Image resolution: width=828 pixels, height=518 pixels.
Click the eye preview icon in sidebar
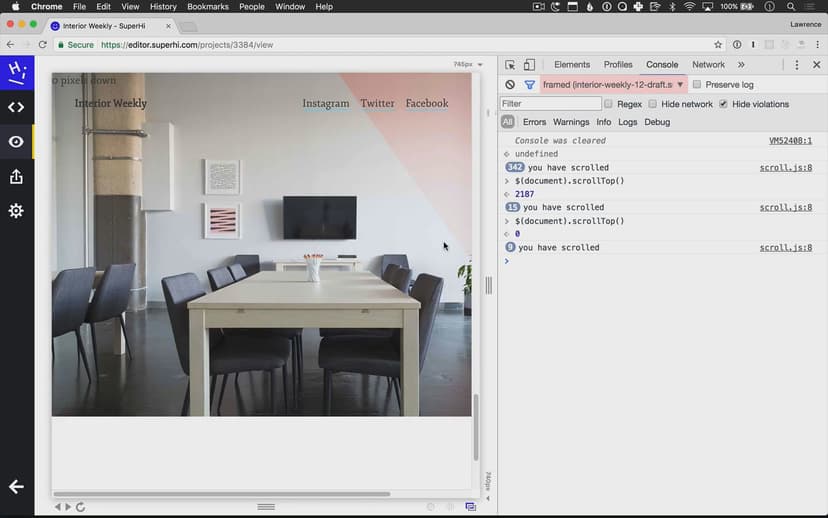point(16,142)
